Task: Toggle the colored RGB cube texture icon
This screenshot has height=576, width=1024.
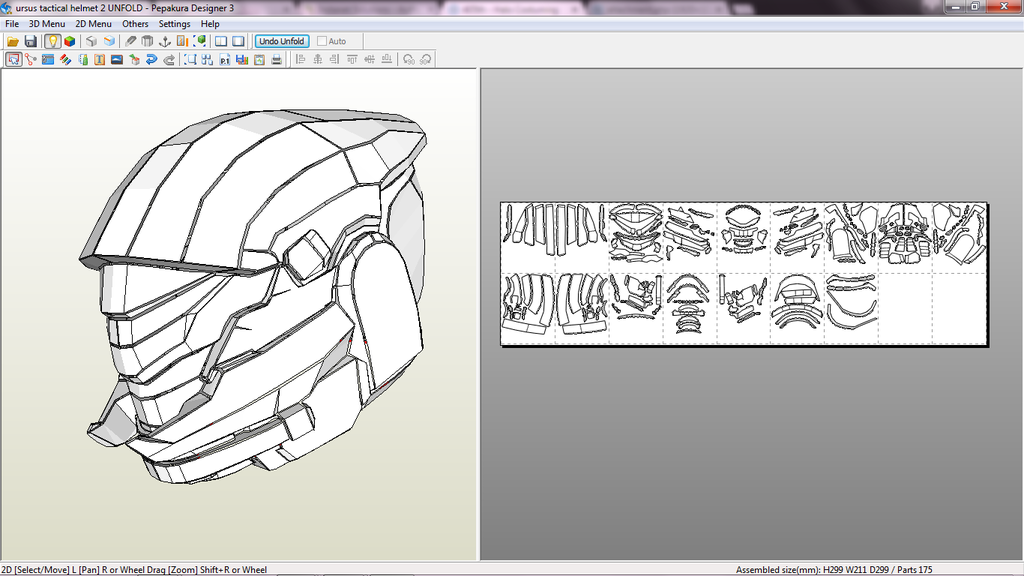Action: (x=69, y=41)
